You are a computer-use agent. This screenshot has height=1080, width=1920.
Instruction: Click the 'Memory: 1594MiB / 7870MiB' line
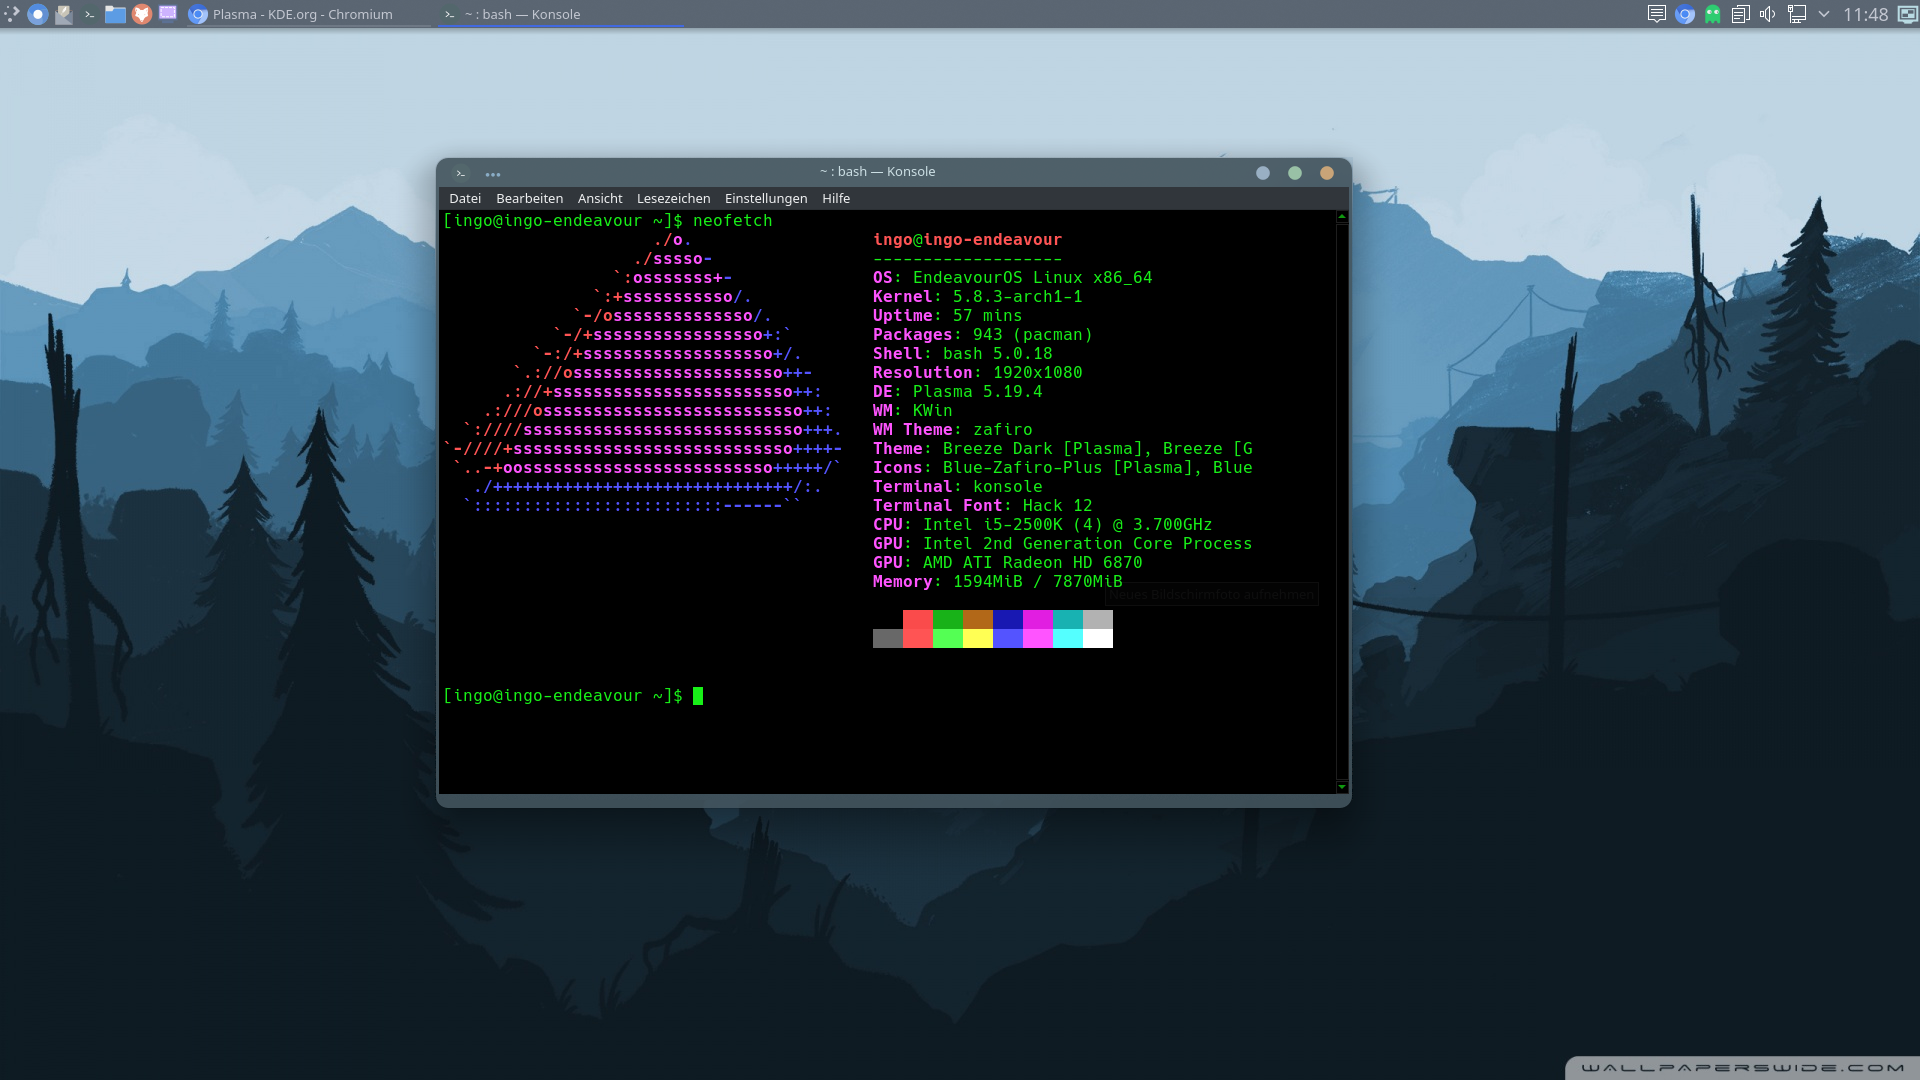[x=998, y=582]
